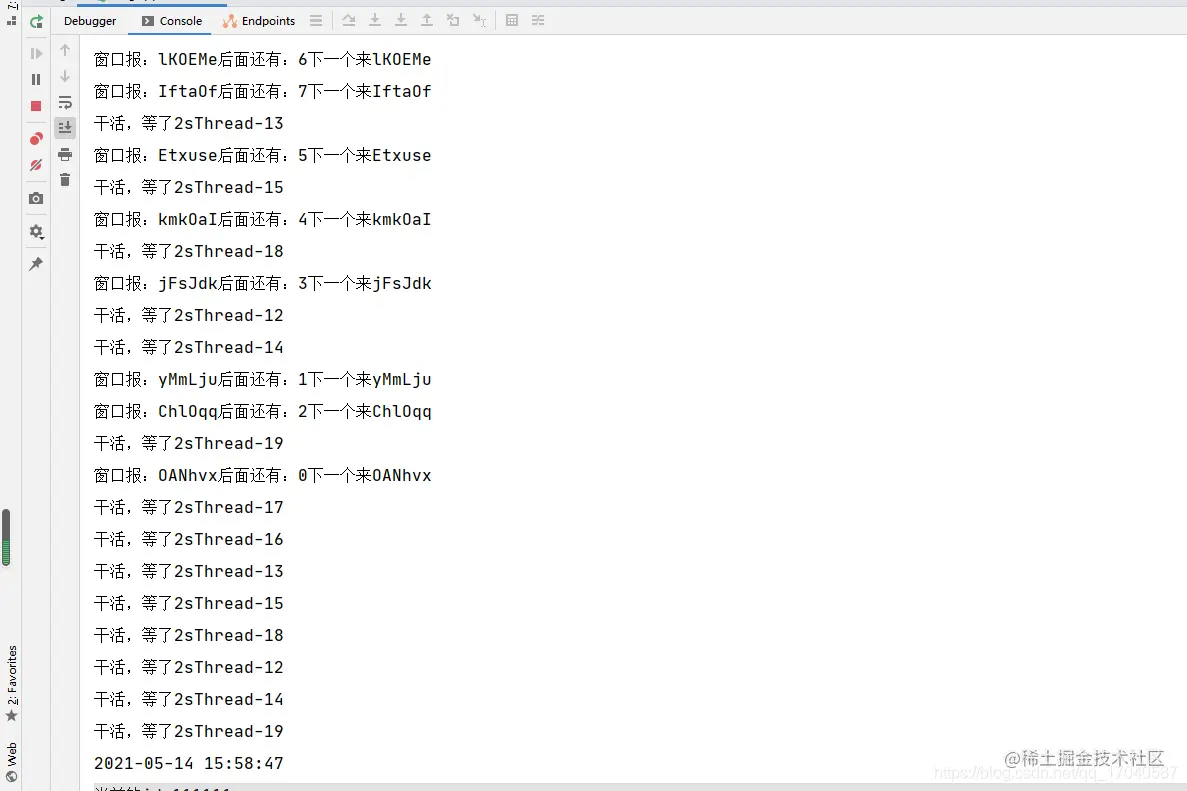The image size is (1187, 791).
Task: Click the Down the stack trace arrow
Action: [65, 76]
